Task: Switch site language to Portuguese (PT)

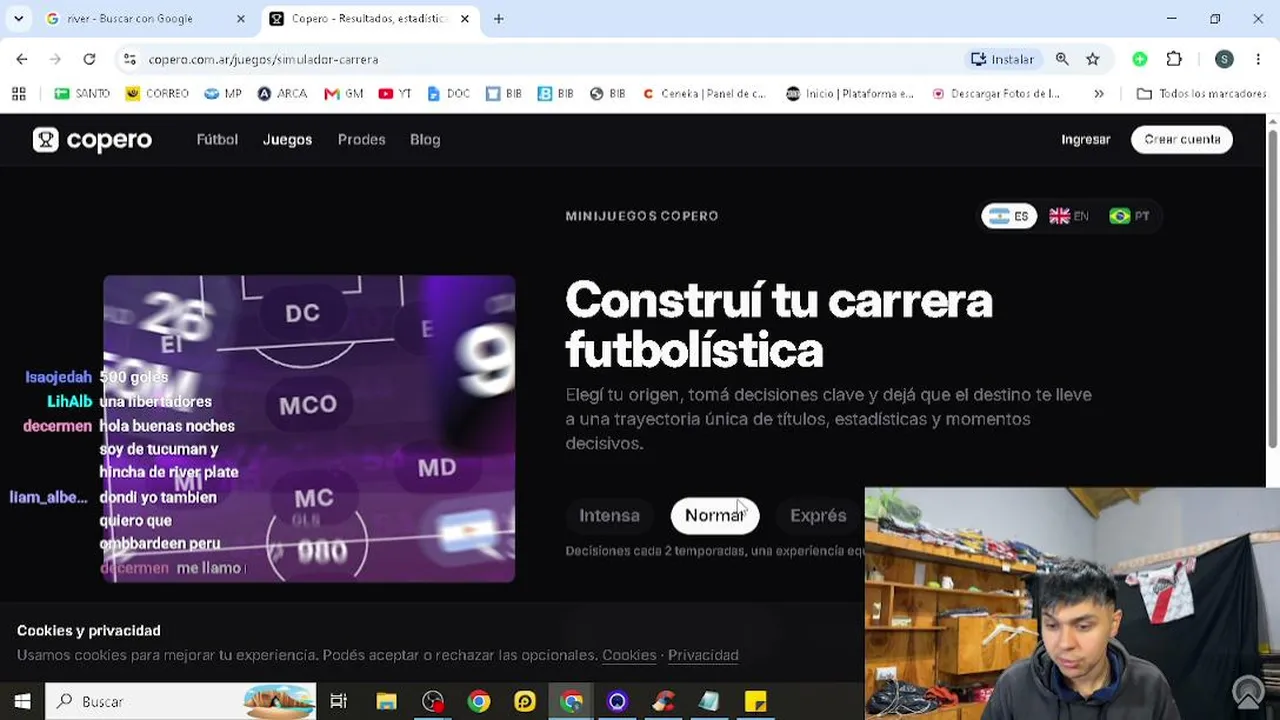Action: tap(1130, 216)
